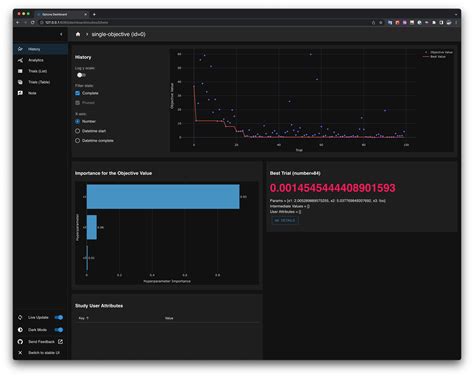The height and width of the screenshot is (377, 474).
Task: Click the Live Update sync icon
Action: (20, 317)
